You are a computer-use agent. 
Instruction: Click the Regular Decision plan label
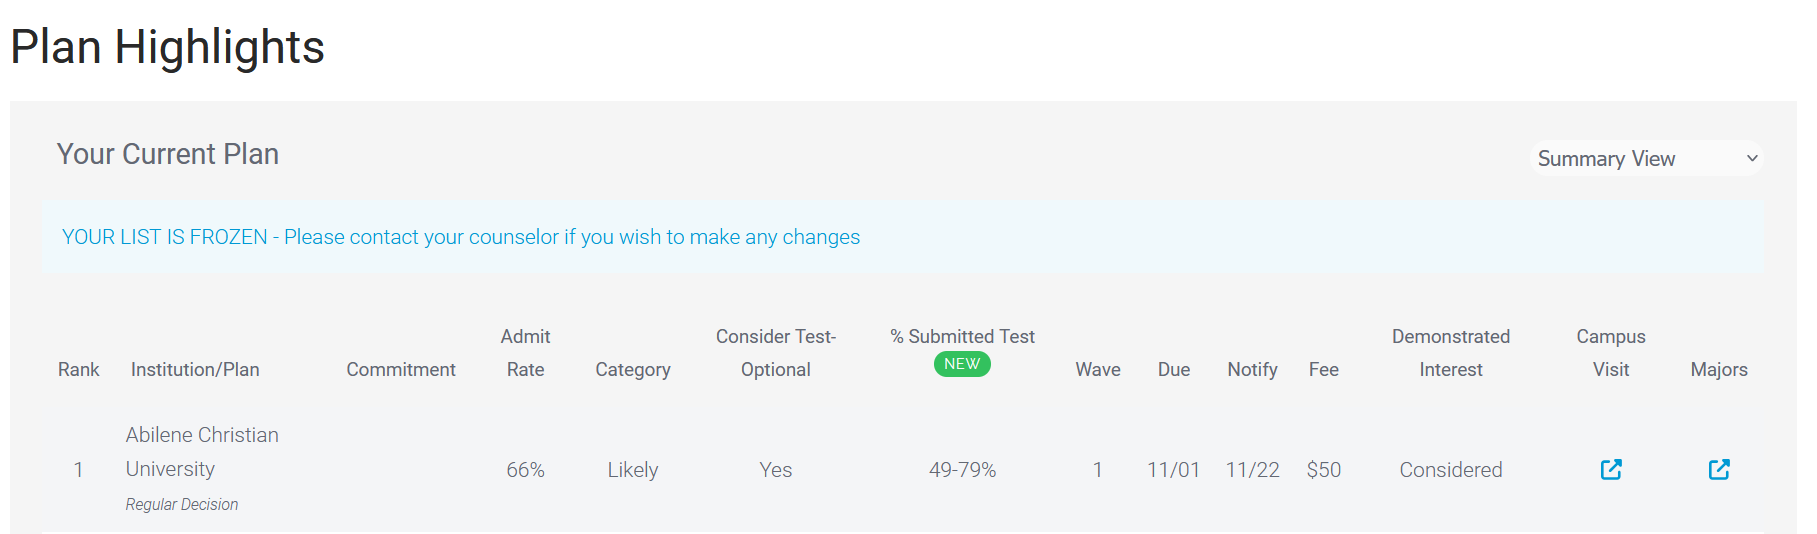point(182,504)
